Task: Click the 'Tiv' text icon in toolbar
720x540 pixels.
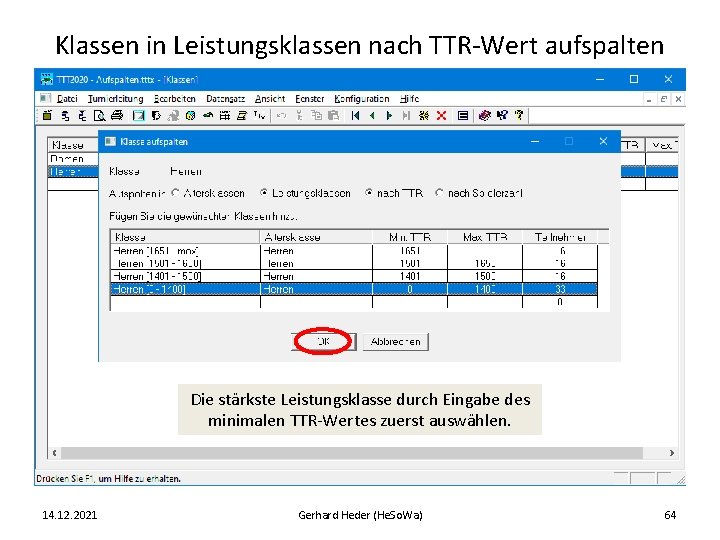Action: point(259,116)
